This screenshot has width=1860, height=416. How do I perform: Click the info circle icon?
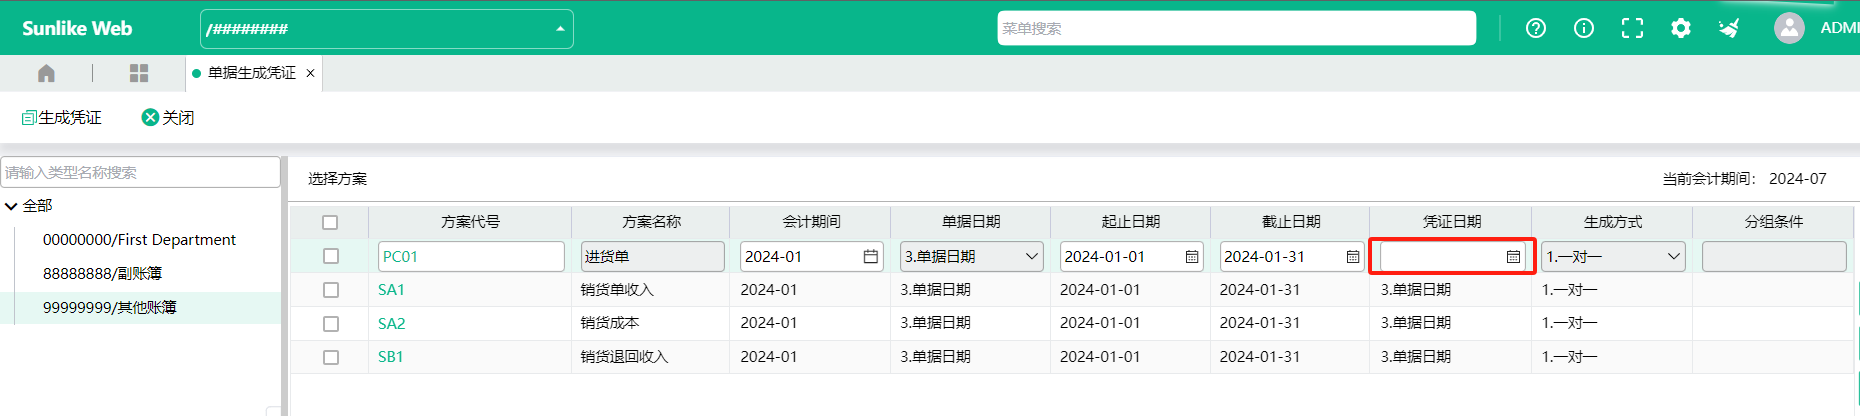pyautogui.click(x=1584, y=28)
